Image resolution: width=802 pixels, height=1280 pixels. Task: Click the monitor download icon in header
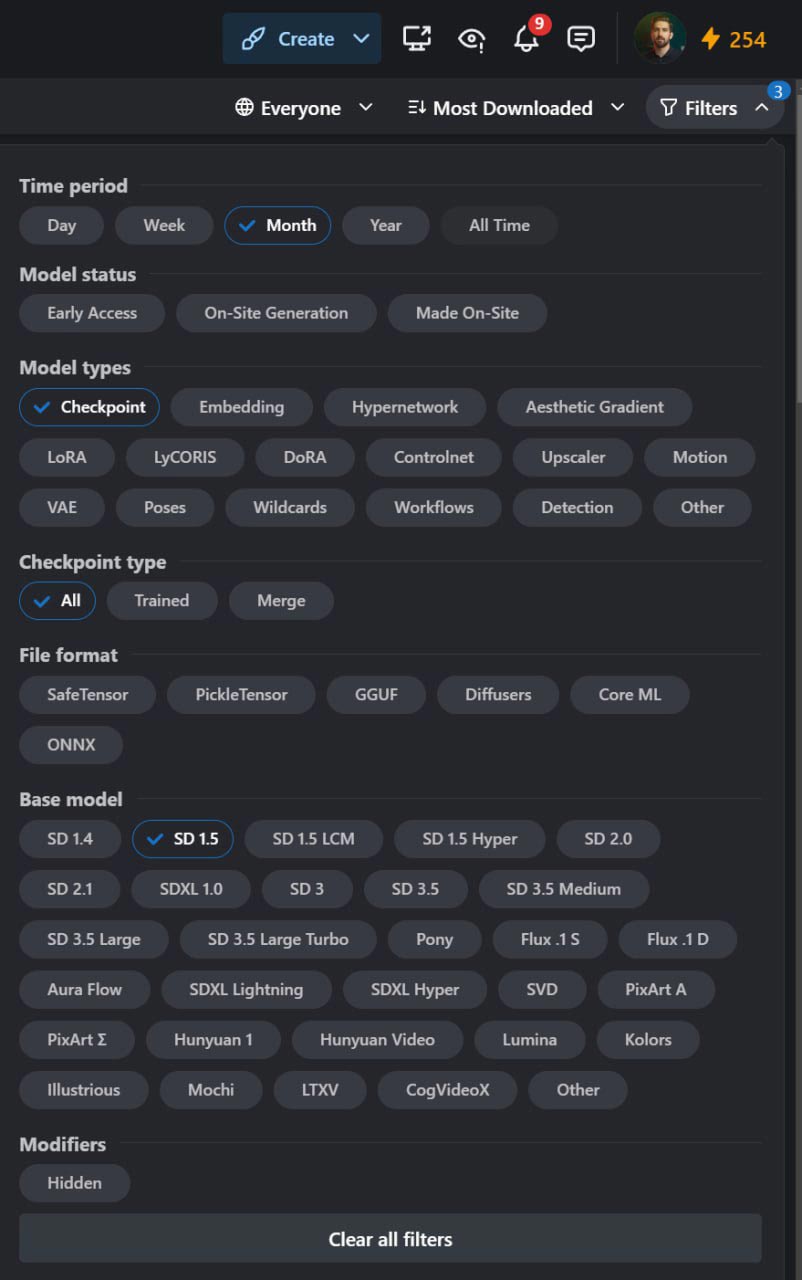click(416, 39)
